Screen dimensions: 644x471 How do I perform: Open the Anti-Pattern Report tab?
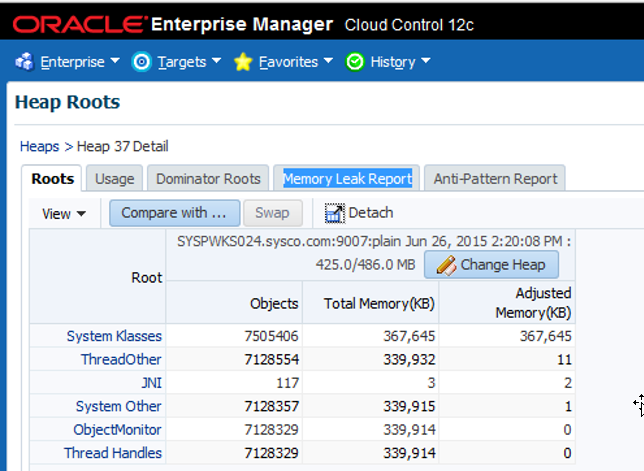495,179
